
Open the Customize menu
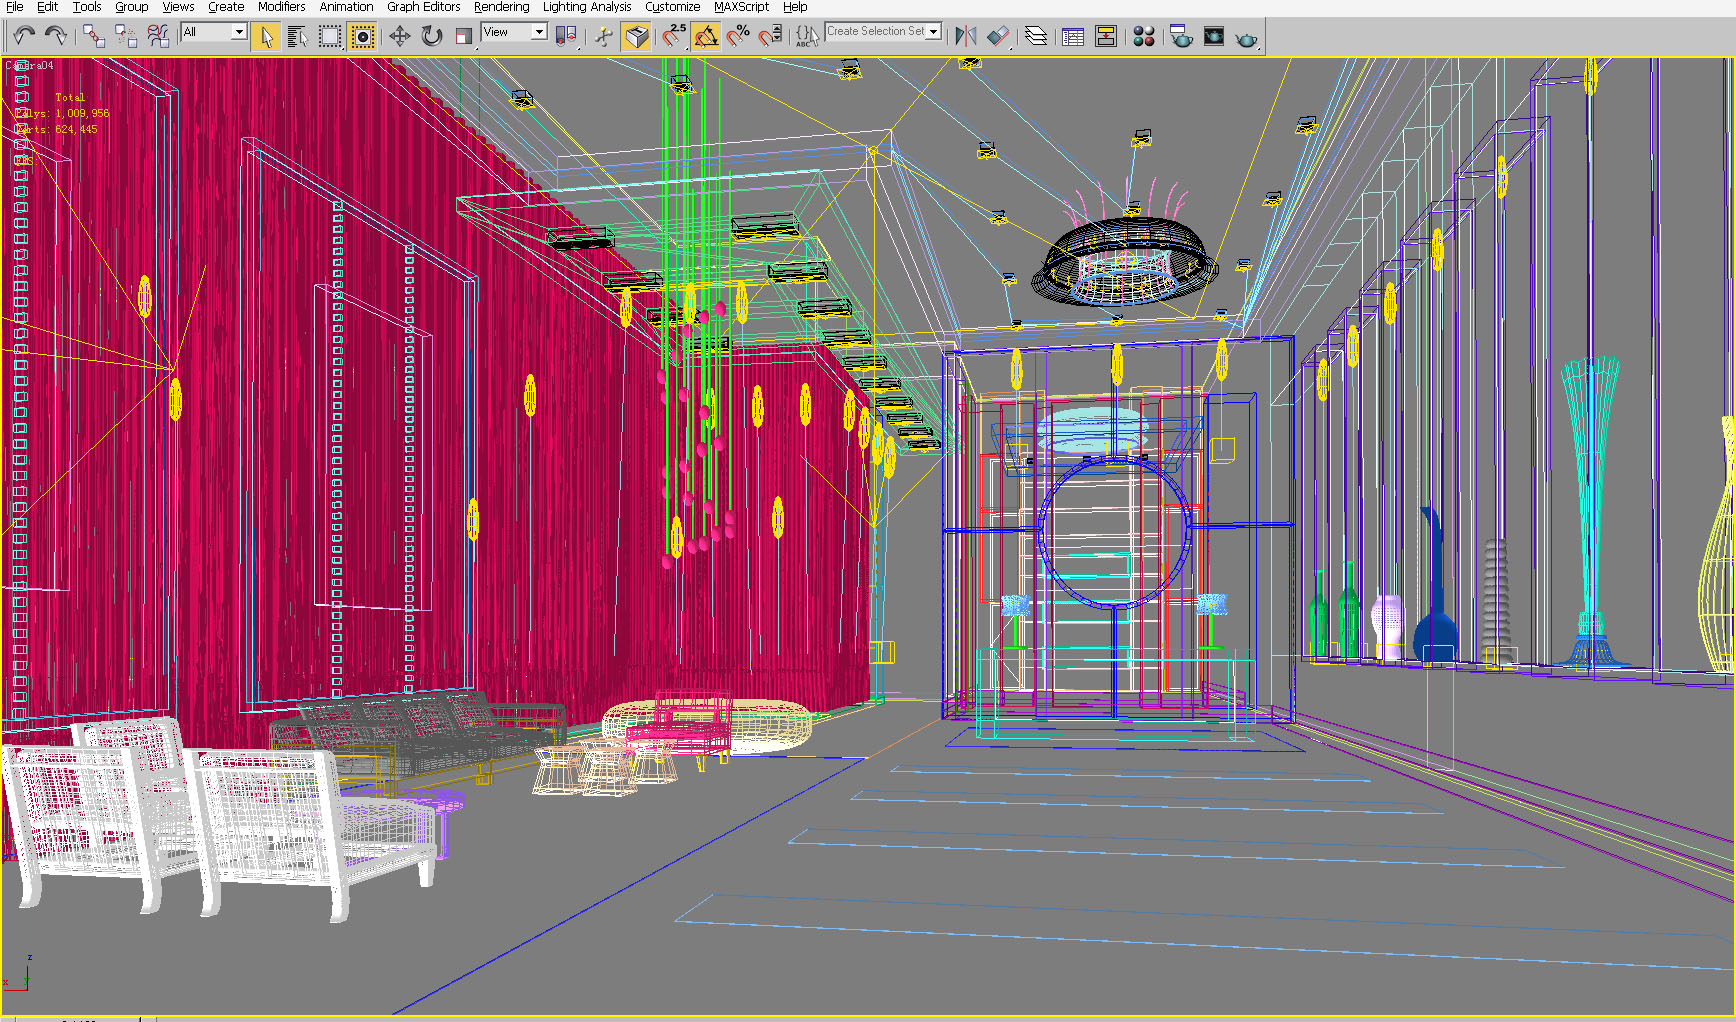[672, 7]
